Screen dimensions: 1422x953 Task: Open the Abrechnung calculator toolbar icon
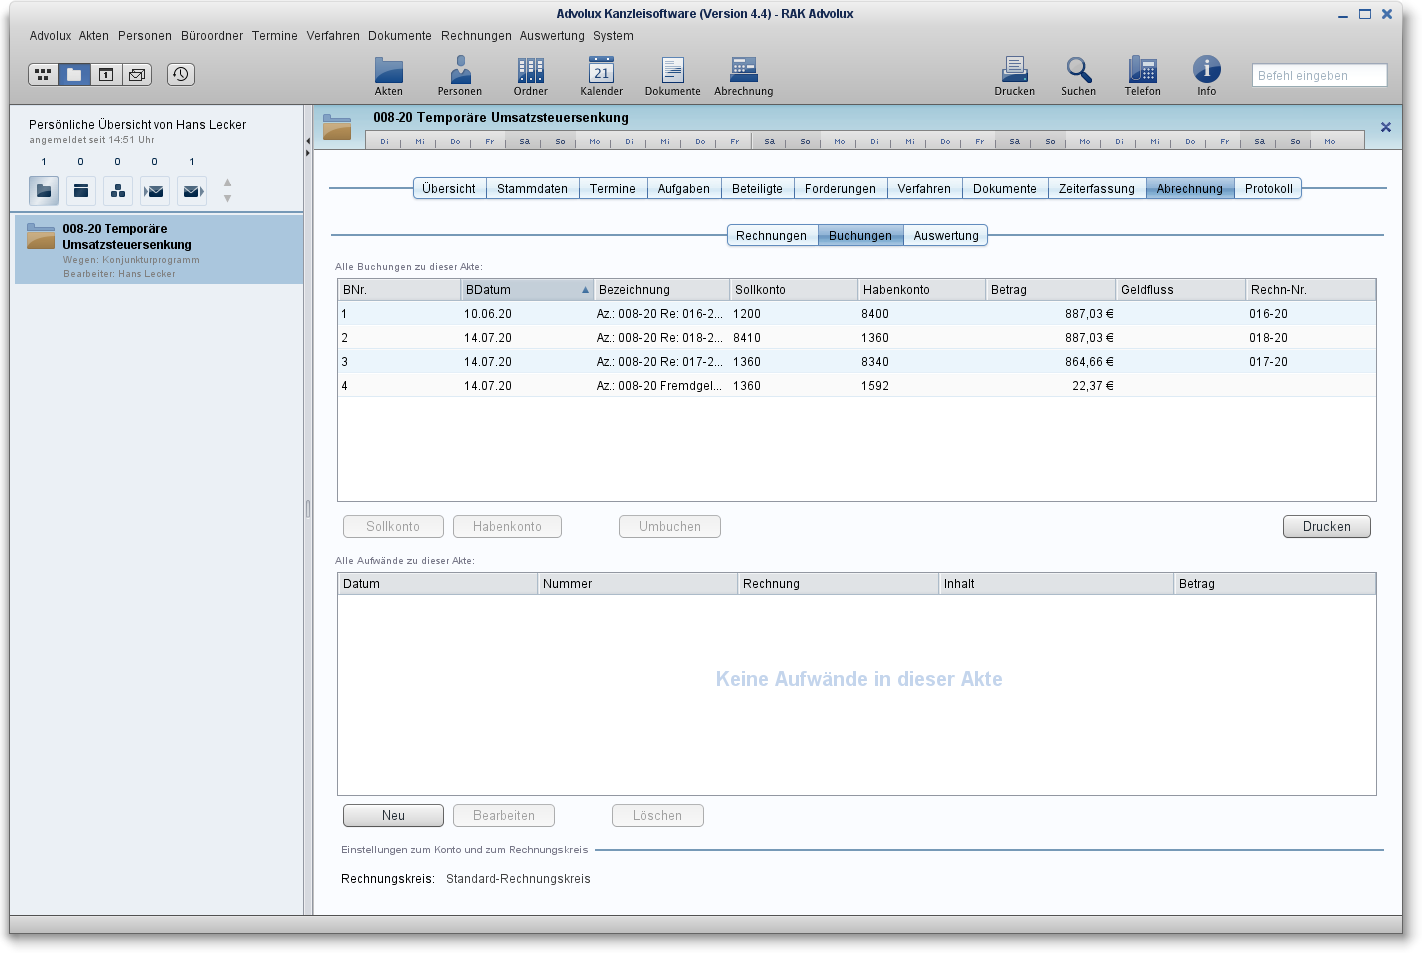coord(743,76)
